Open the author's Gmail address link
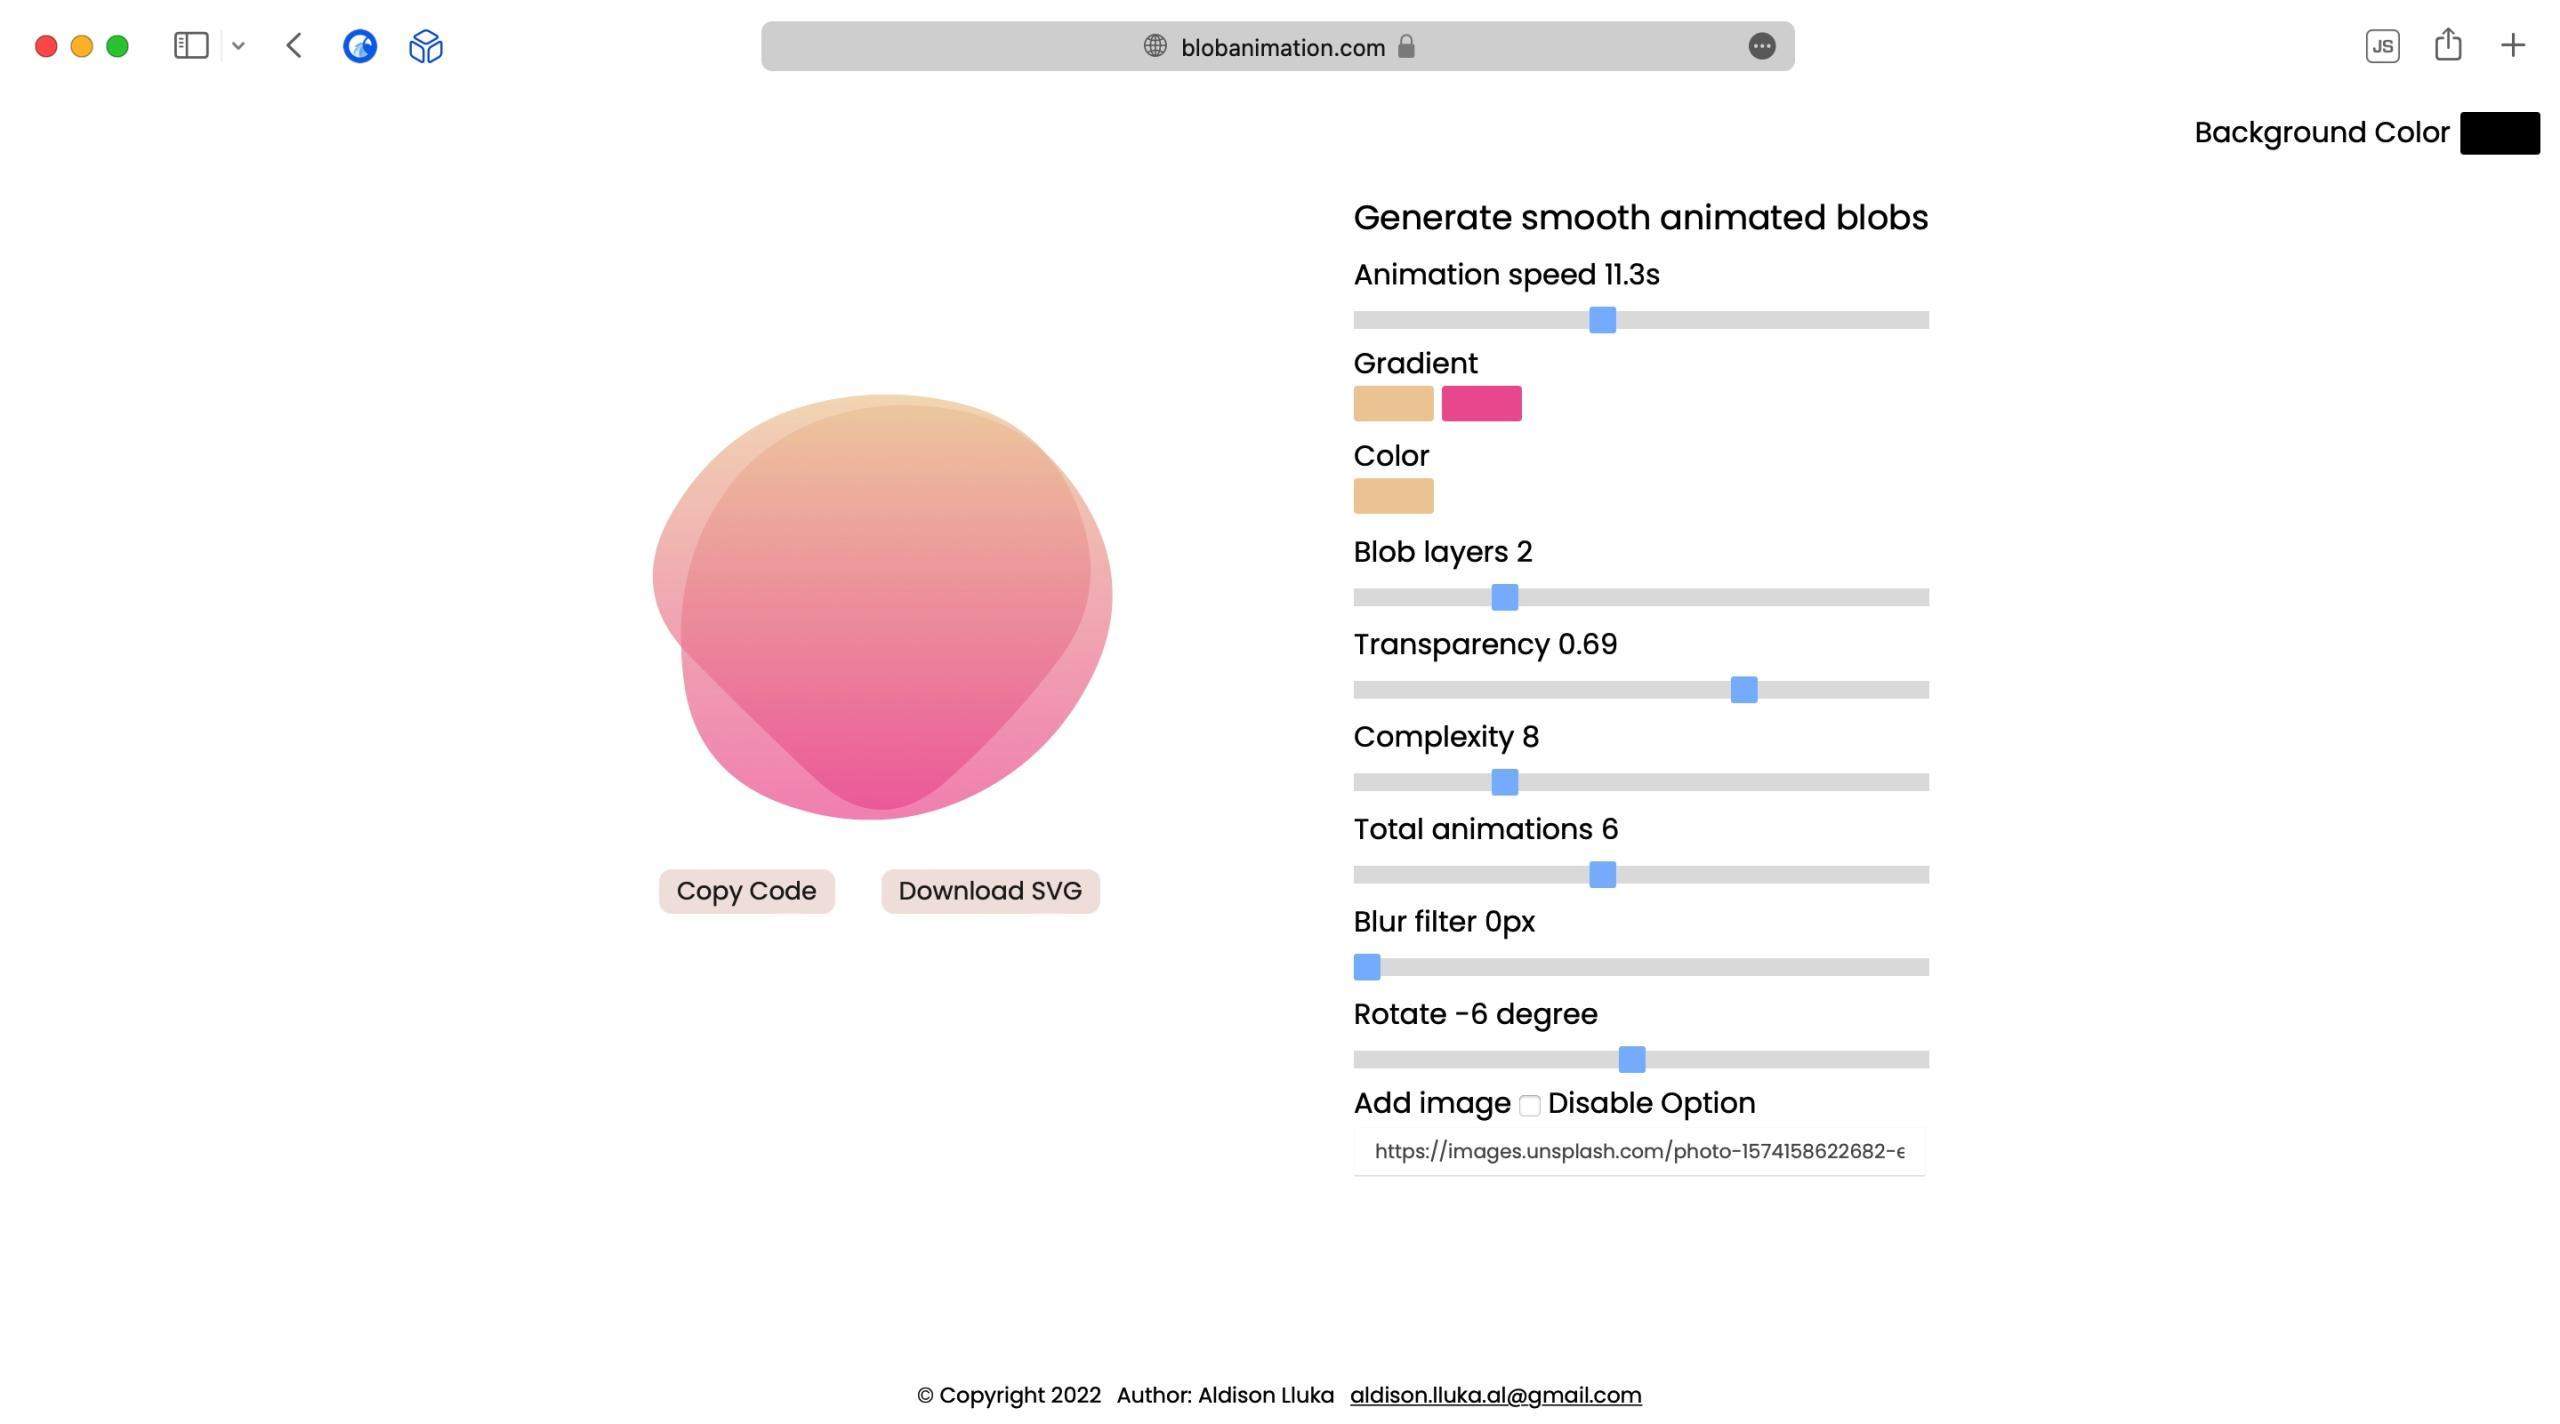Screen dimensions: 2560x1424 point(1495,1395)
